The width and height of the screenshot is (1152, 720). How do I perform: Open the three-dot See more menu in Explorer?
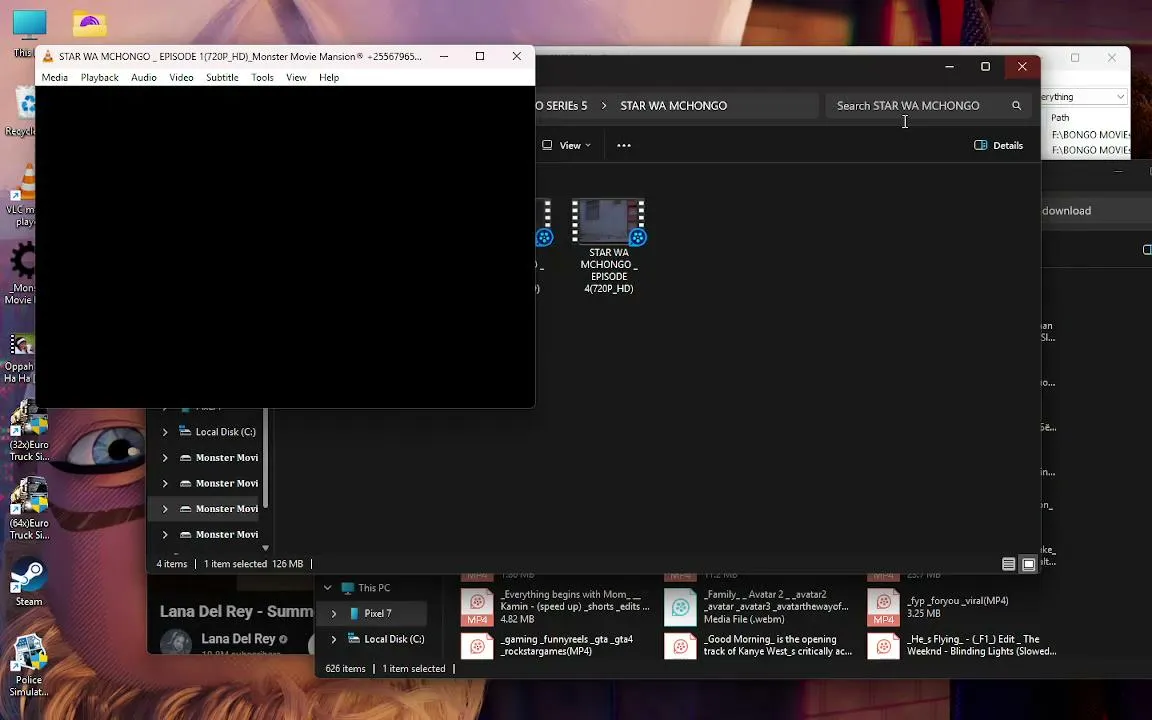coord(624,145)
